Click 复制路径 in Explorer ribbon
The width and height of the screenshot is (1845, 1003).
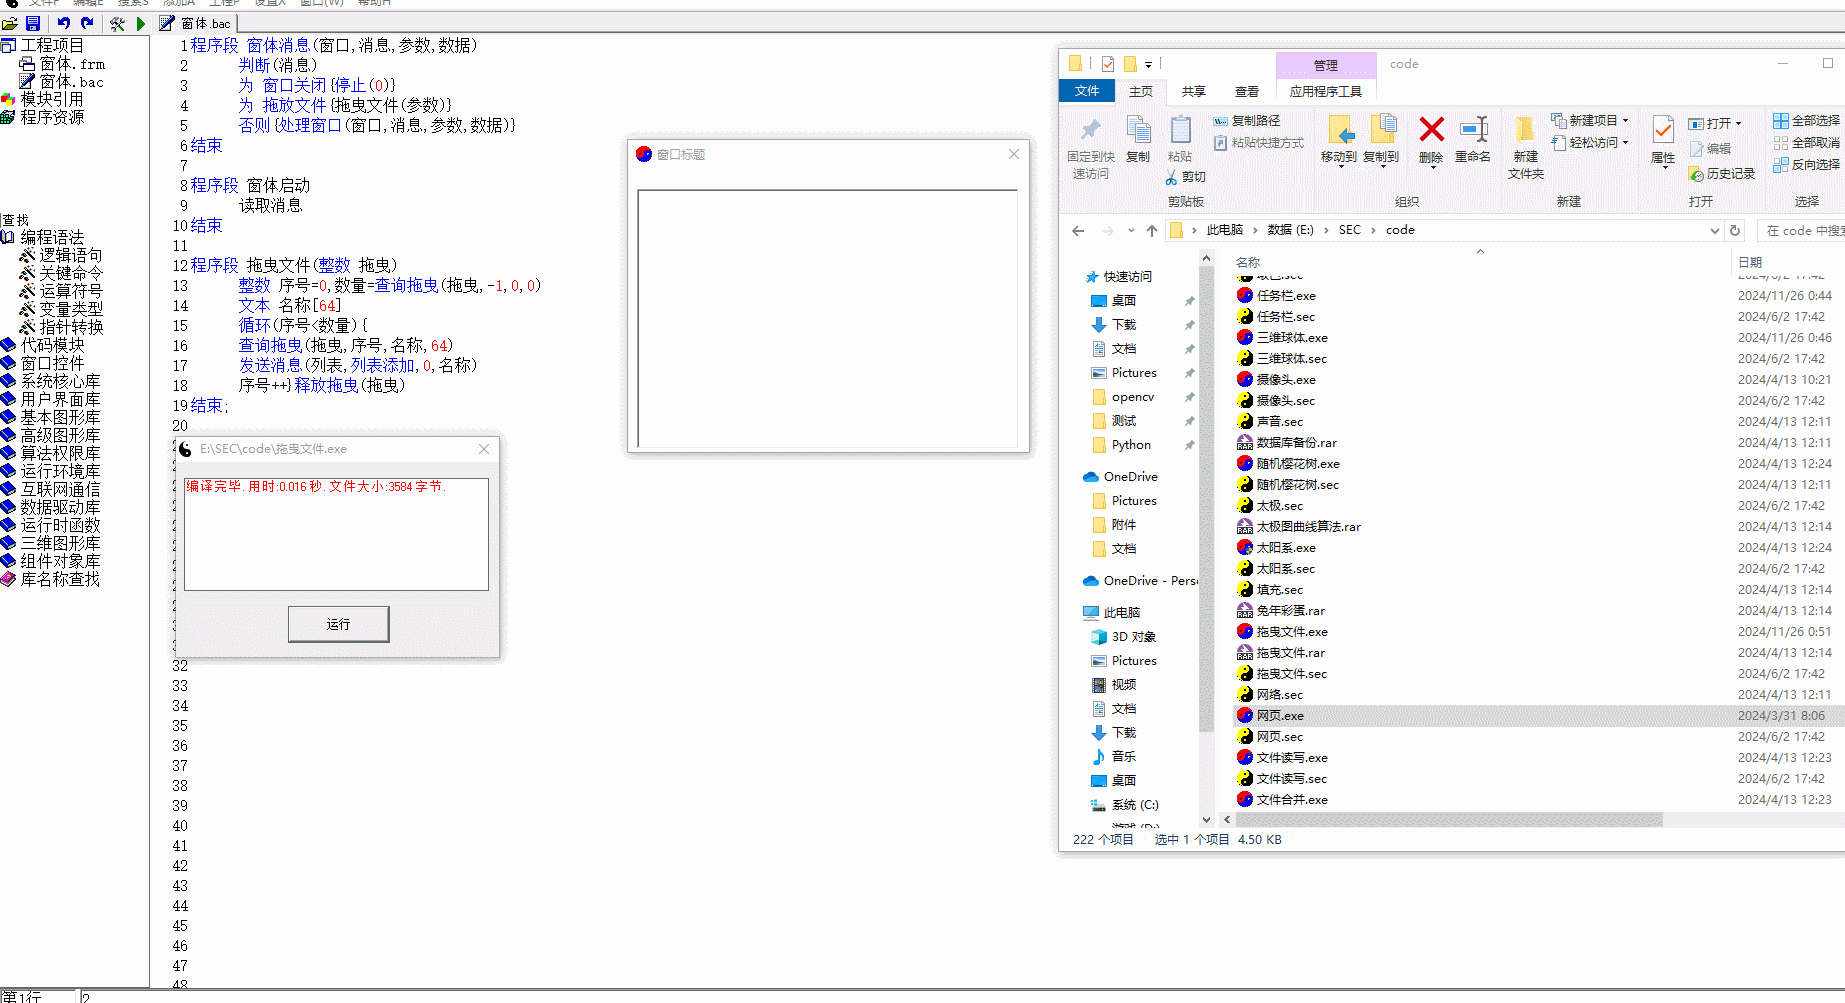(x=1246, y=121)
